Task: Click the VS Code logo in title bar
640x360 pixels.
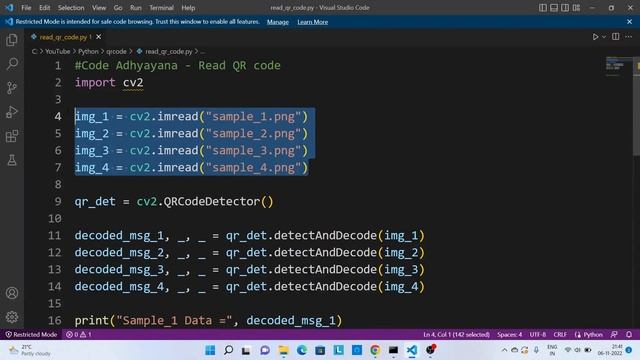Action: click(x=9, y=8)
